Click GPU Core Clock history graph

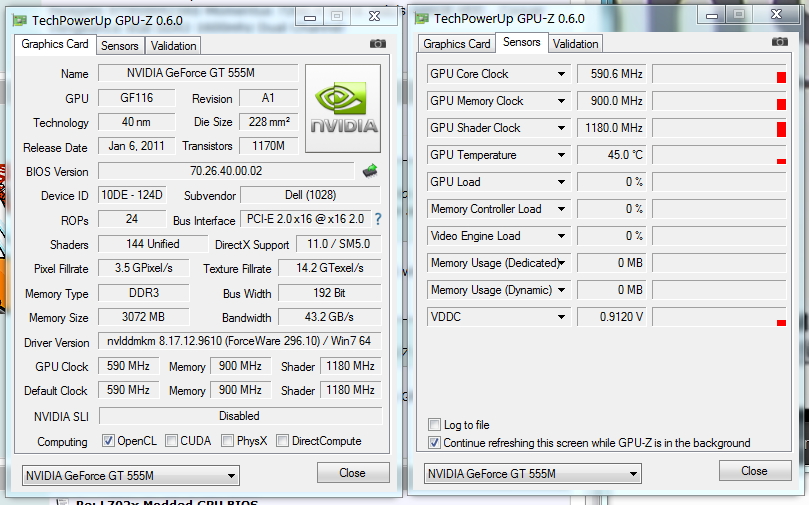(x=719, y=74)
